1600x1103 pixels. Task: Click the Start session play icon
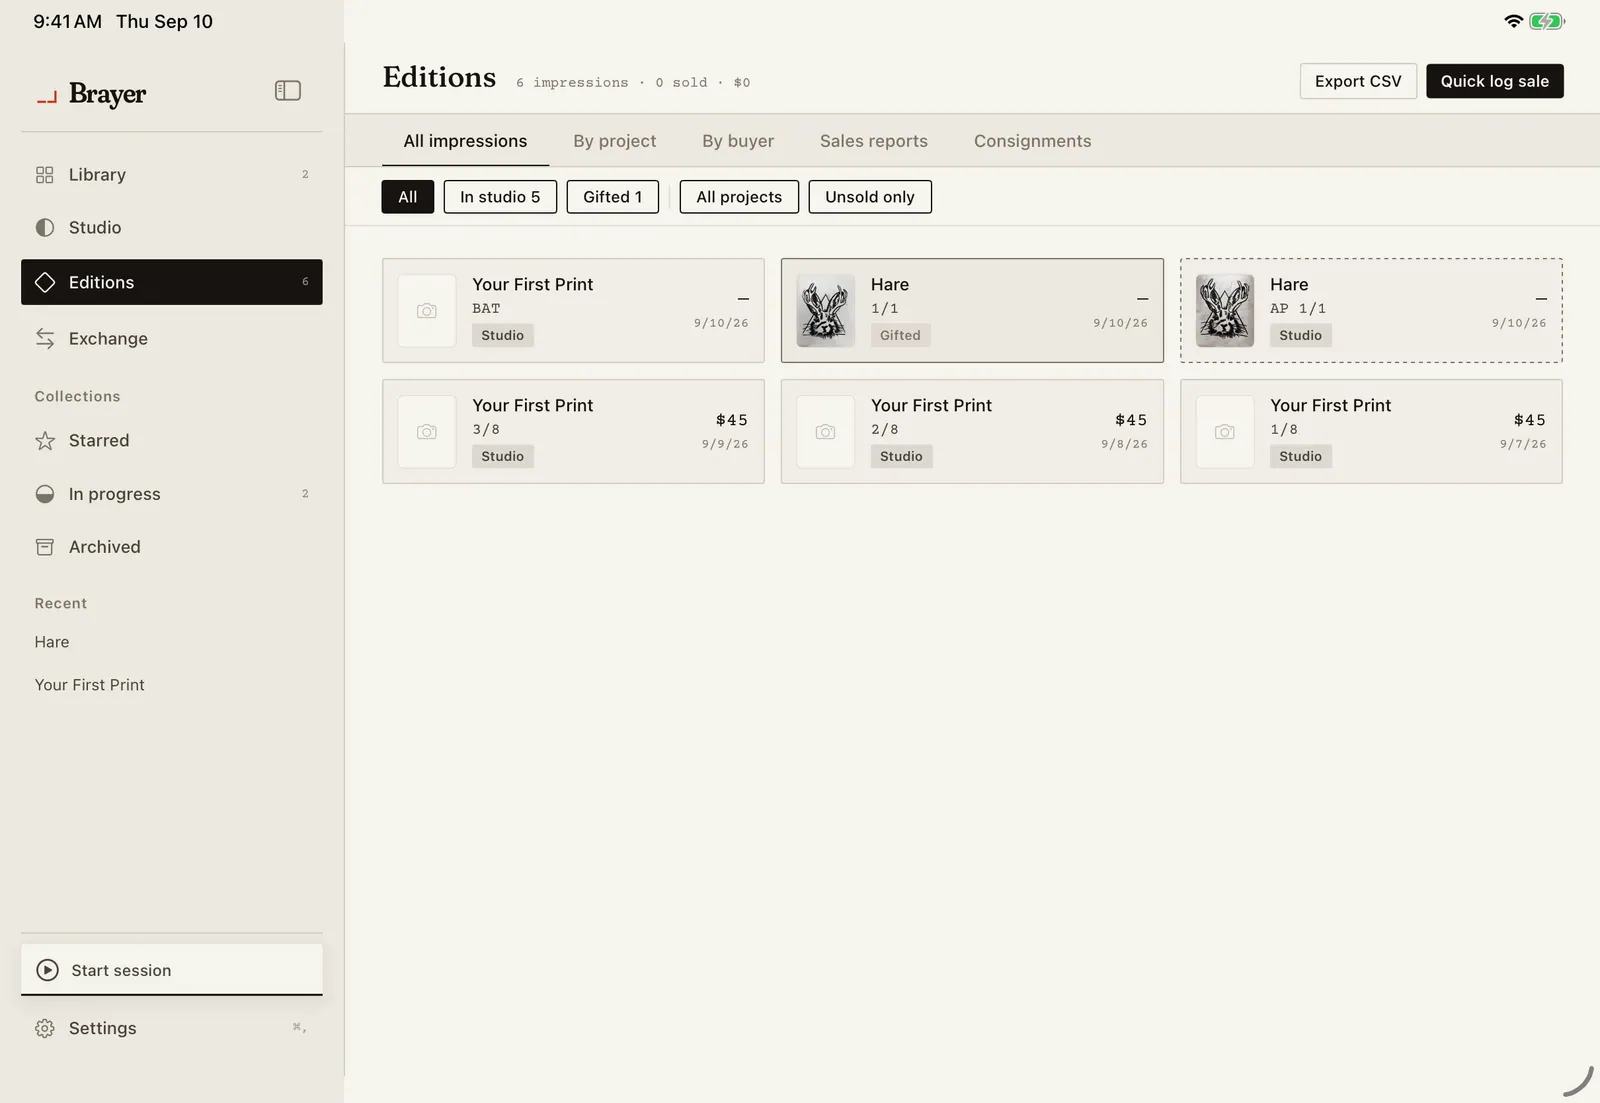[x=47, y=970]
